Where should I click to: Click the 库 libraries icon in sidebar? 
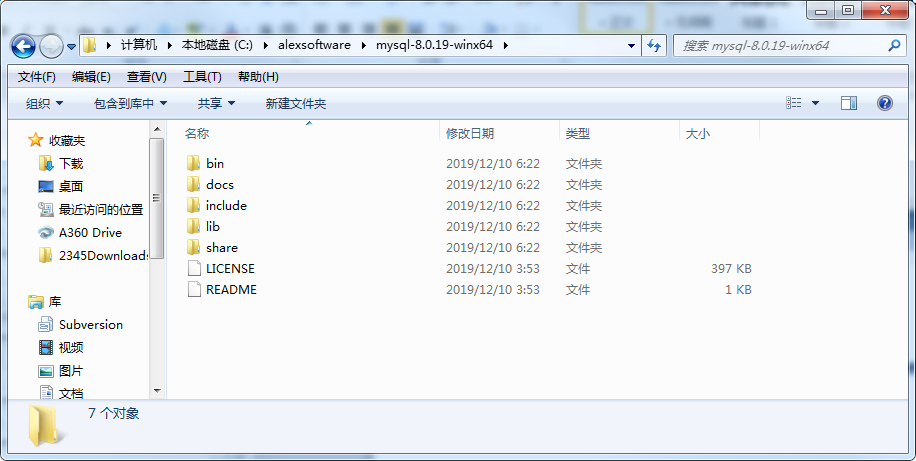[36, 301]
